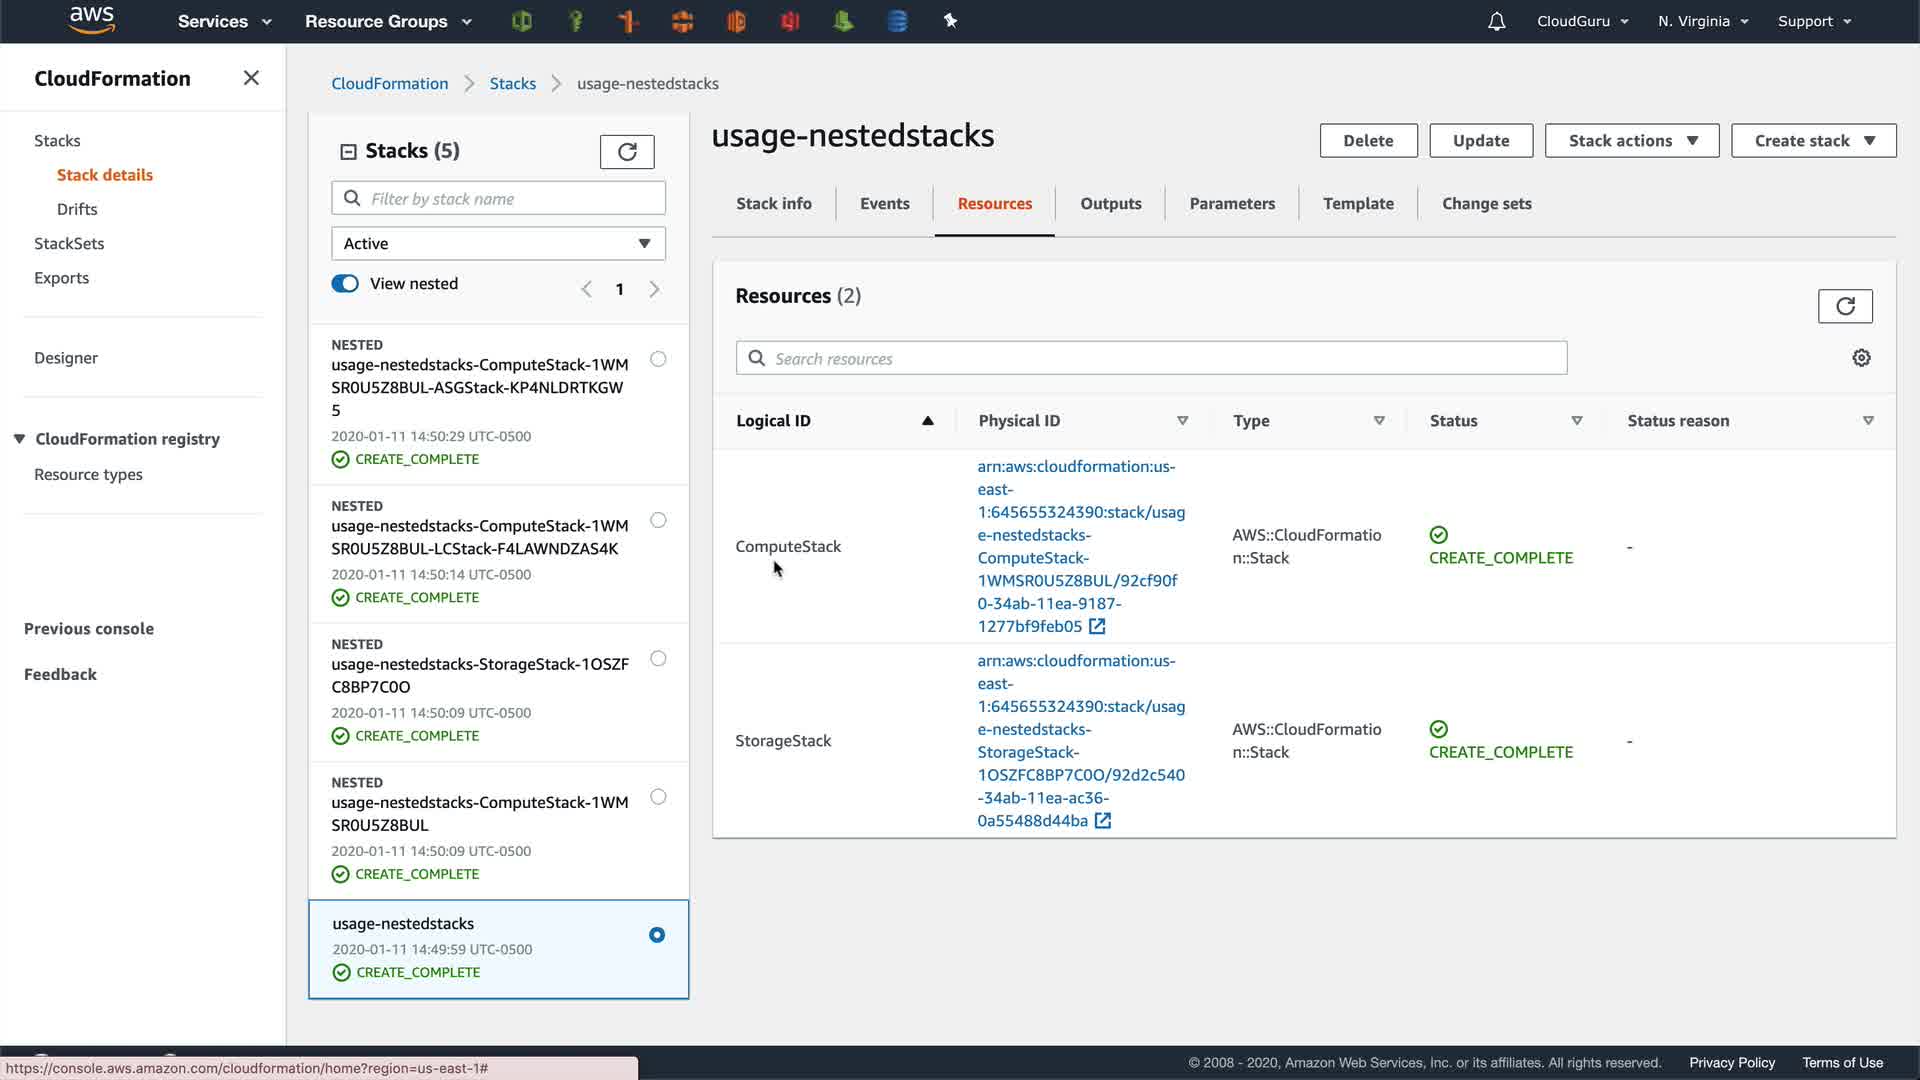Collapse the CloudFormation registry section
The height and width of the screenshot is (1080, 1920).
tap(19, 439)
